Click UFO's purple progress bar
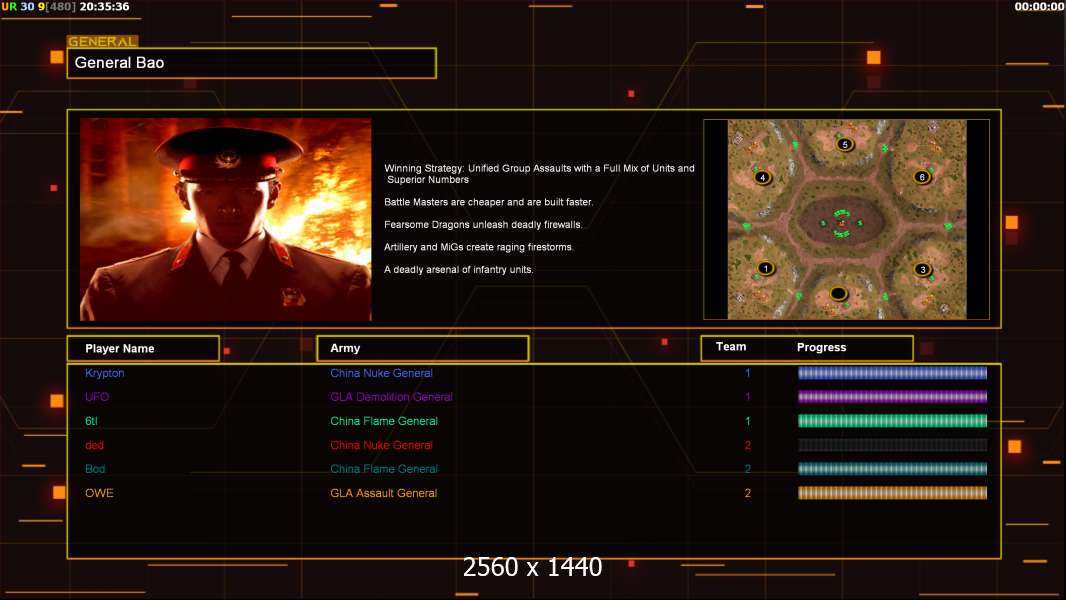 point(892,397)
